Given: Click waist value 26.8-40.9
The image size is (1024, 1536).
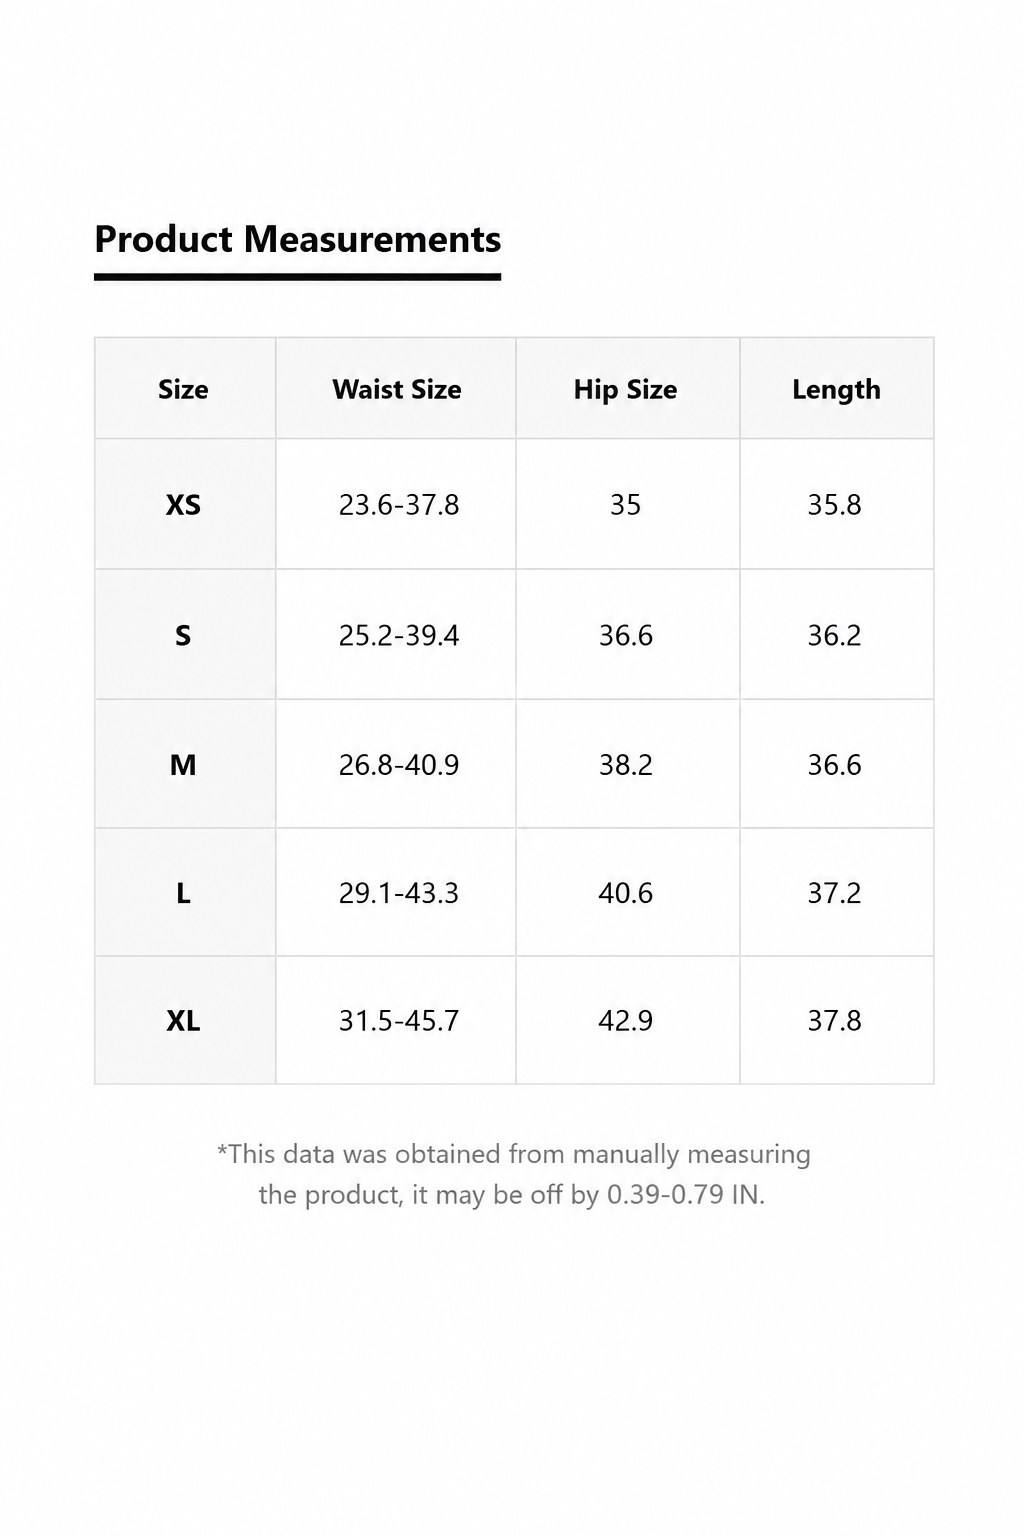Looking at the screenshot, I should tap(399, 765).
